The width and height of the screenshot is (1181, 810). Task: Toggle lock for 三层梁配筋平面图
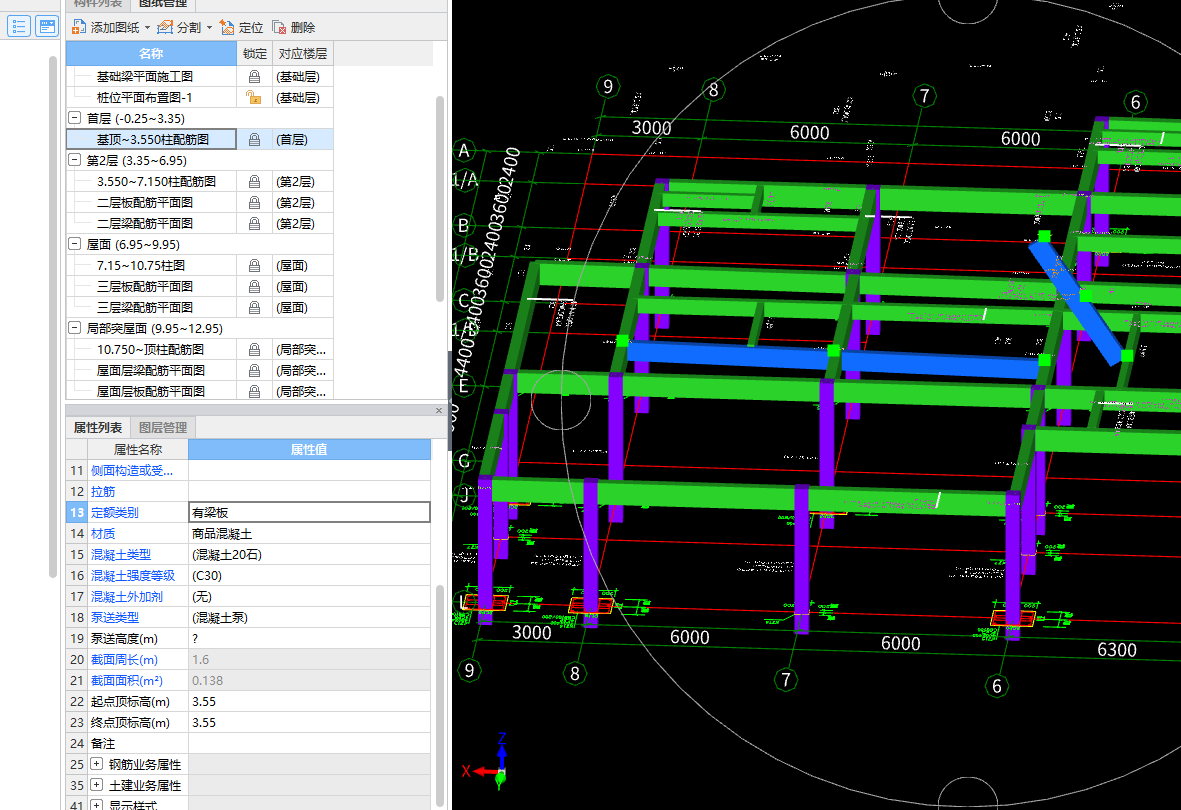255,307
